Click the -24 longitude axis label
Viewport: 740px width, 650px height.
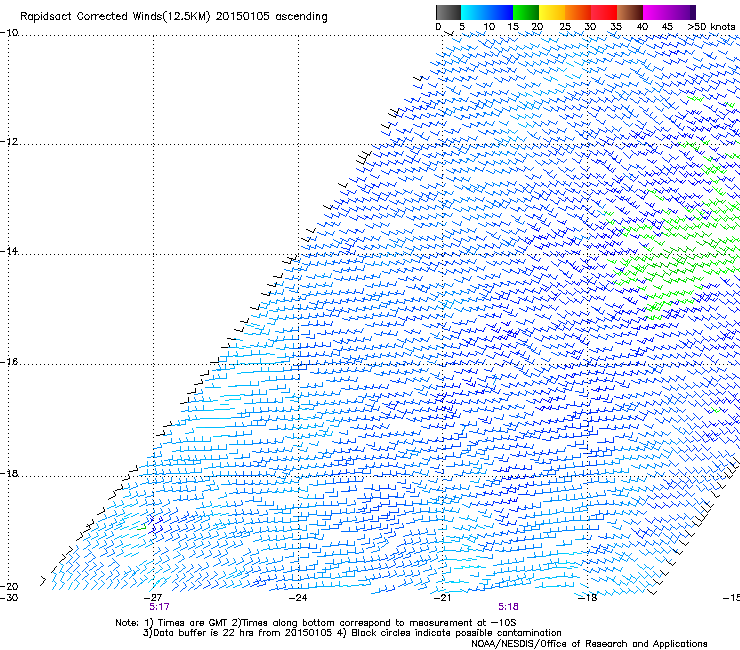click(298, 598)
